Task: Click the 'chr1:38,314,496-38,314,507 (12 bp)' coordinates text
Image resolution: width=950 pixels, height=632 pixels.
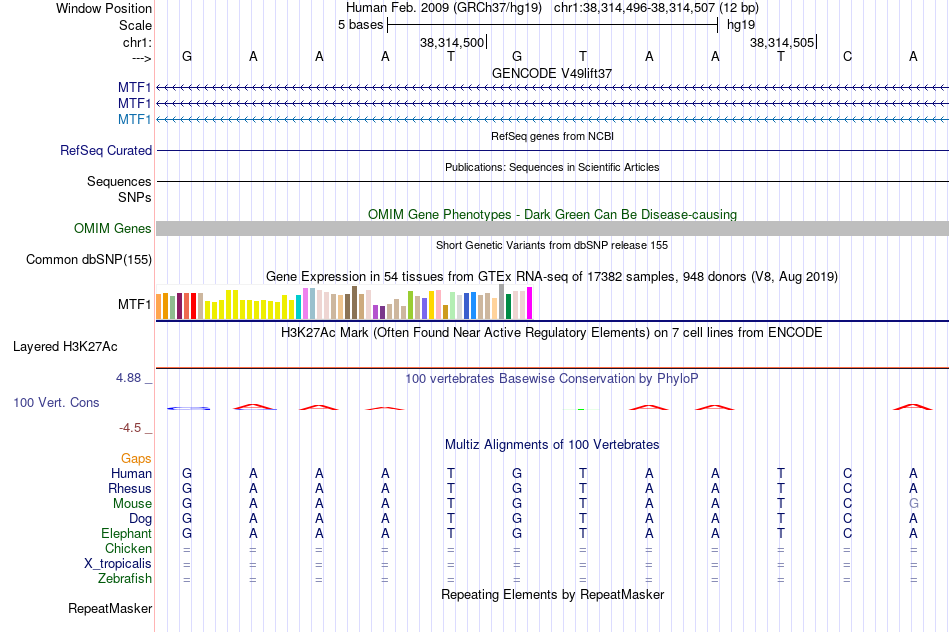Action: (x=656, y=8)
